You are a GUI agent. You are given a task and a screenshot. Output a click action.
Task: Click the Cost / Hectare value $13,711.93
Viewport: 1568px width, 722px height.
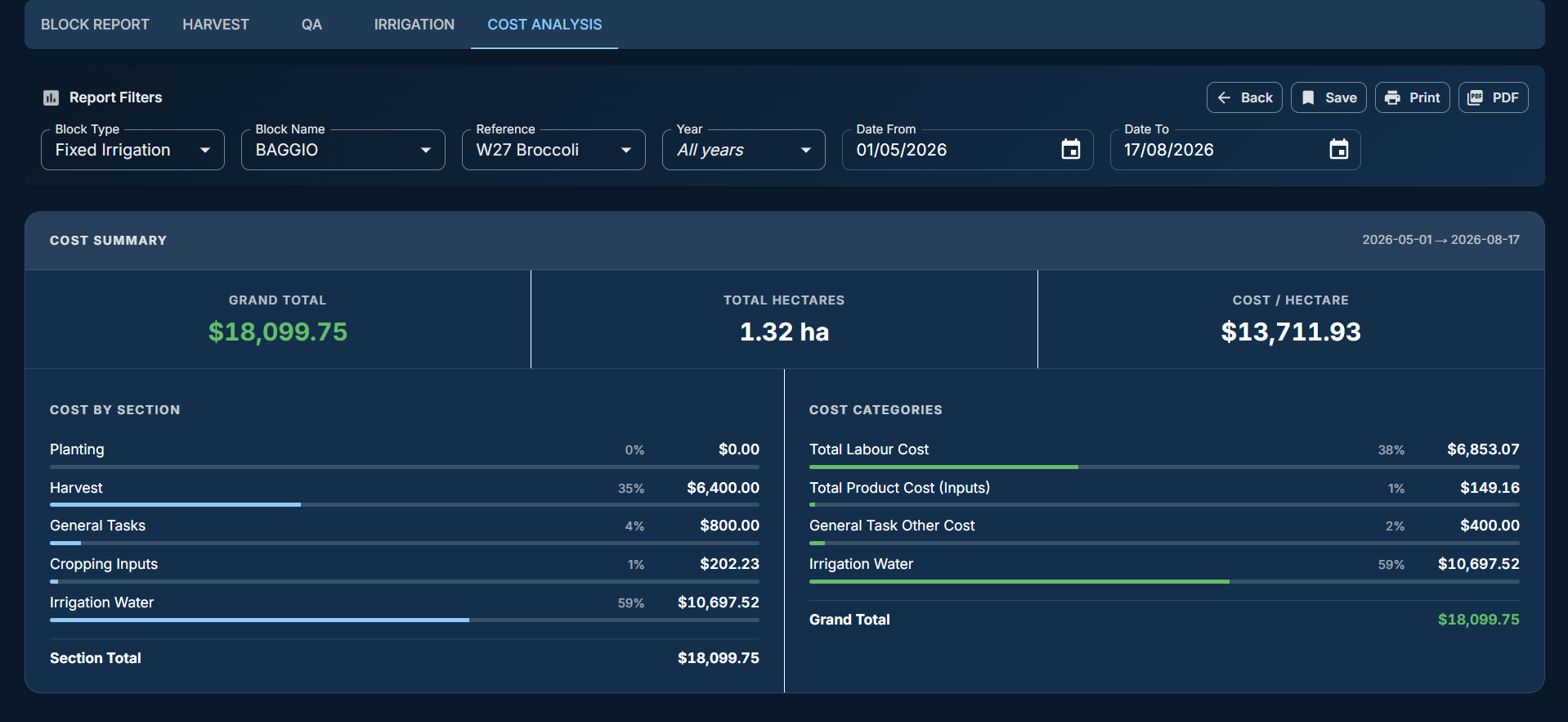pos(1291,332)
